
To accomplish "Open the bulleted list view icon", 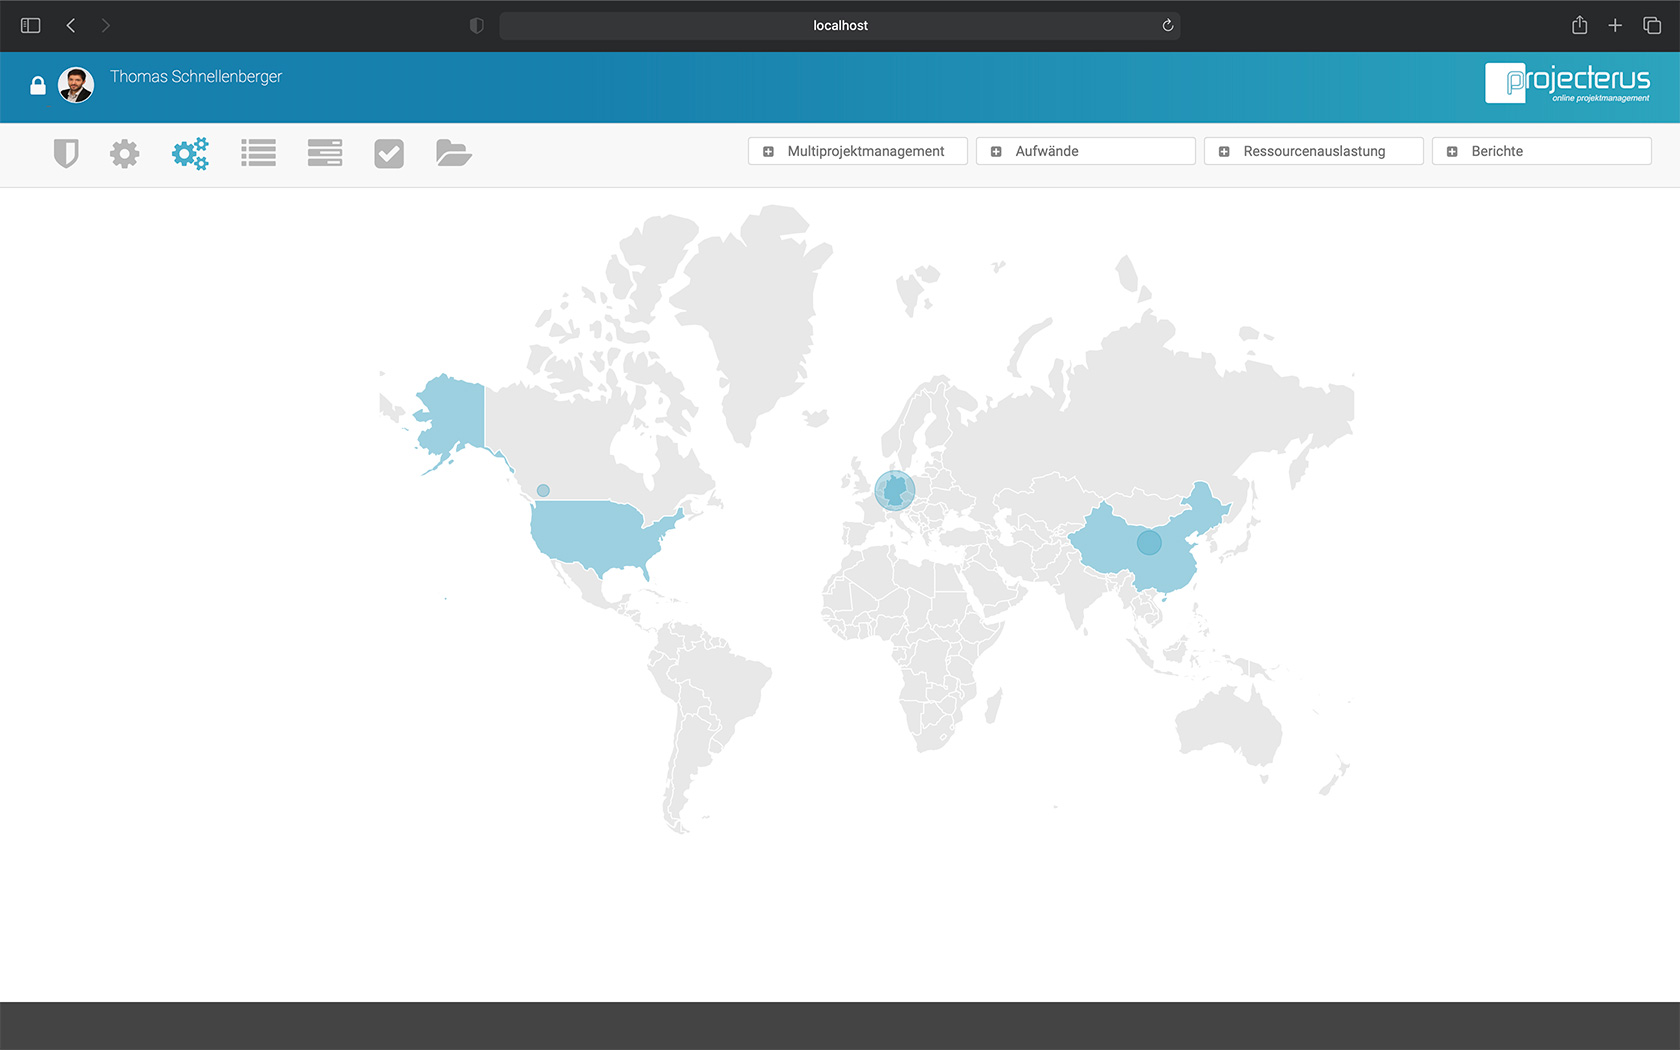I will [258, 153].
